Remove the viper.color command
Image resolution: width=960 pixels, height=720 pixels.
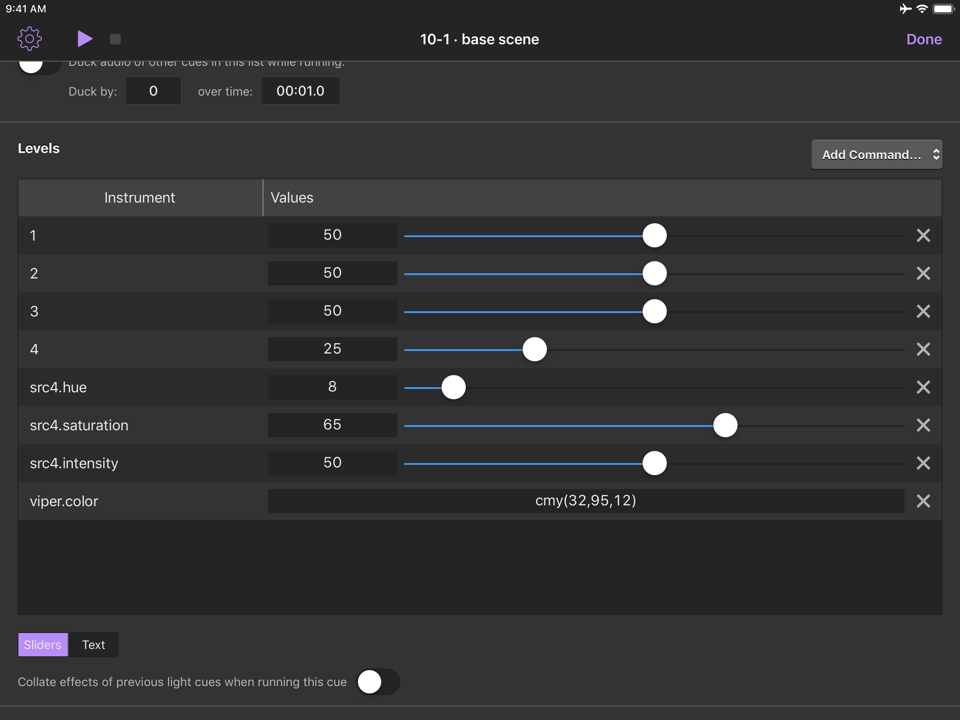coord(923,501)
